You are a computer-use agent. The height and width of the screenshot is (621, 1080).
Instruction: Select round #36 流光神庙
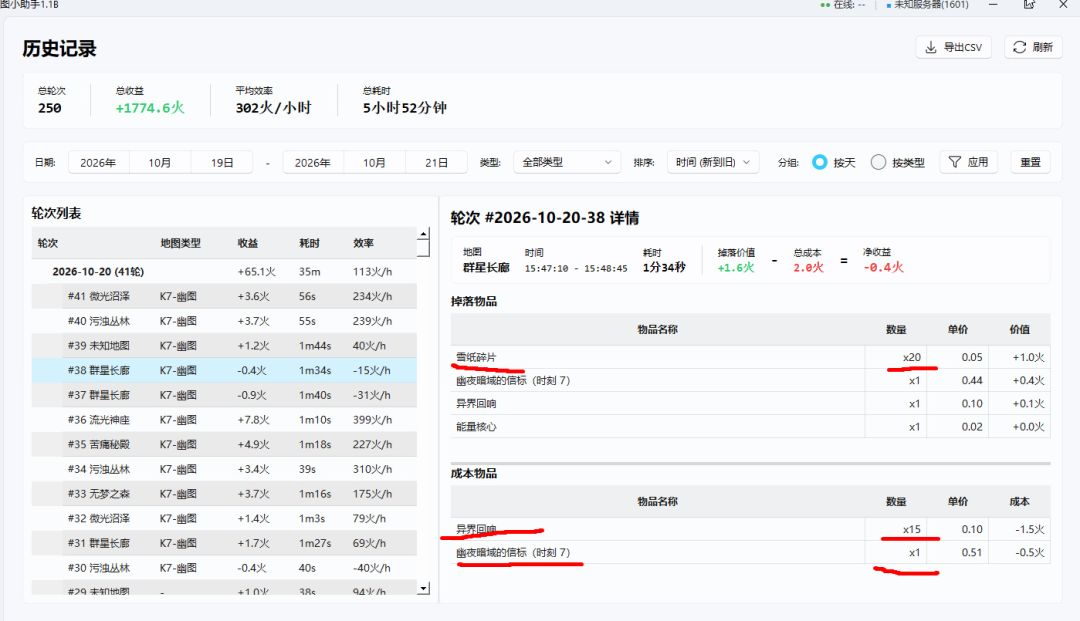pos(224,419)
